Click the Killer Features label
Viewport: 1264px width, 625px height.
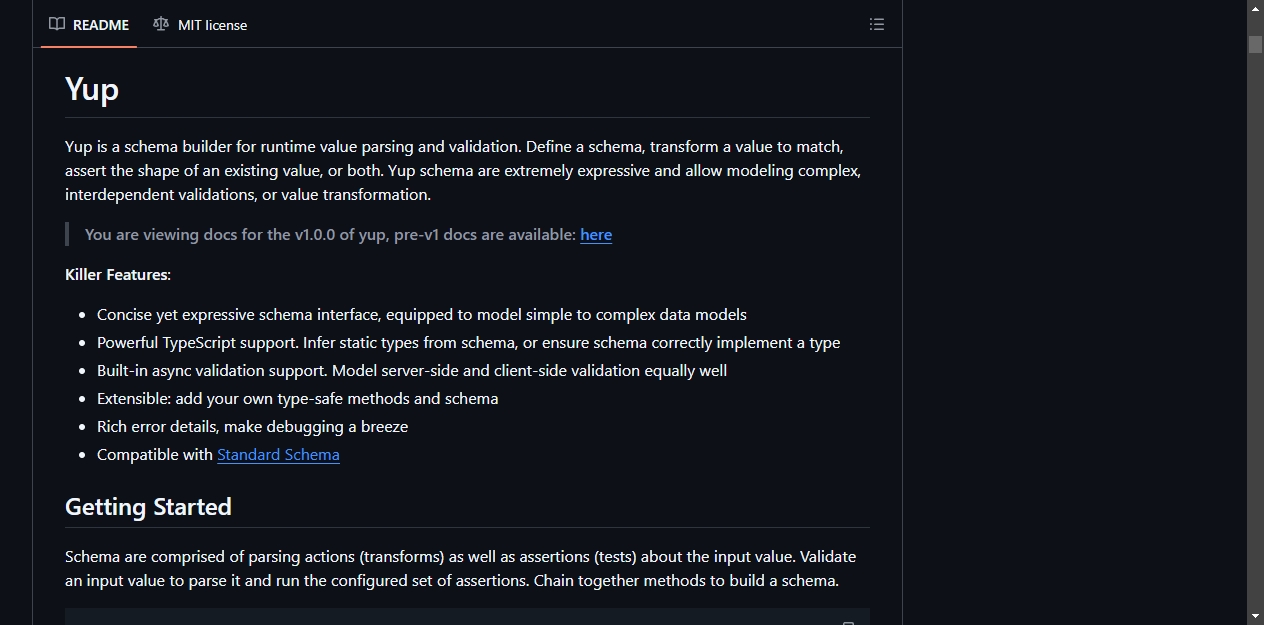(118, 274)
